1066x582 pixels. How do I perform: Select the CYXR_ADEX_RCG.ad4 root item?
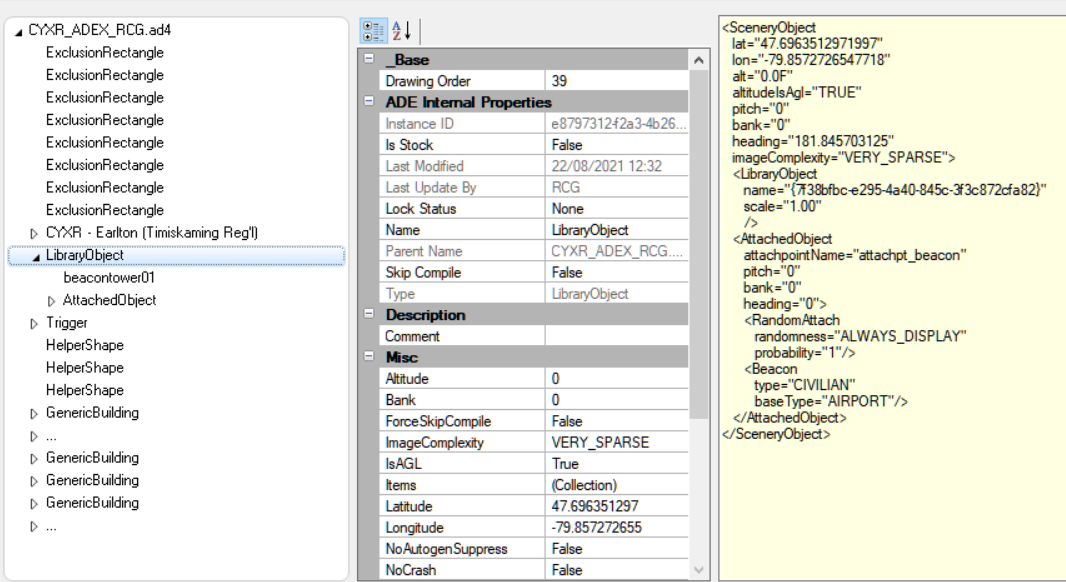coord(99,30)
